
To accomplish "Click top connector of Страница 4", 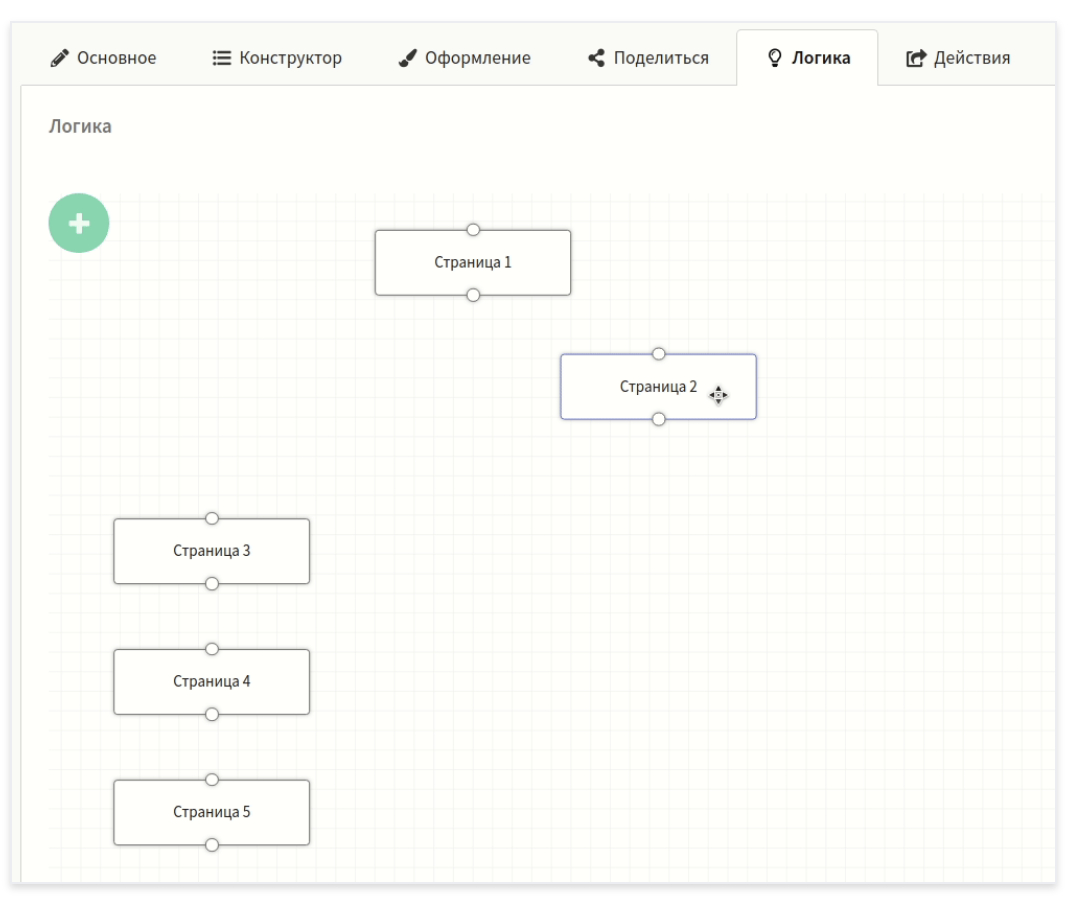I will click(x=211, y=649).
